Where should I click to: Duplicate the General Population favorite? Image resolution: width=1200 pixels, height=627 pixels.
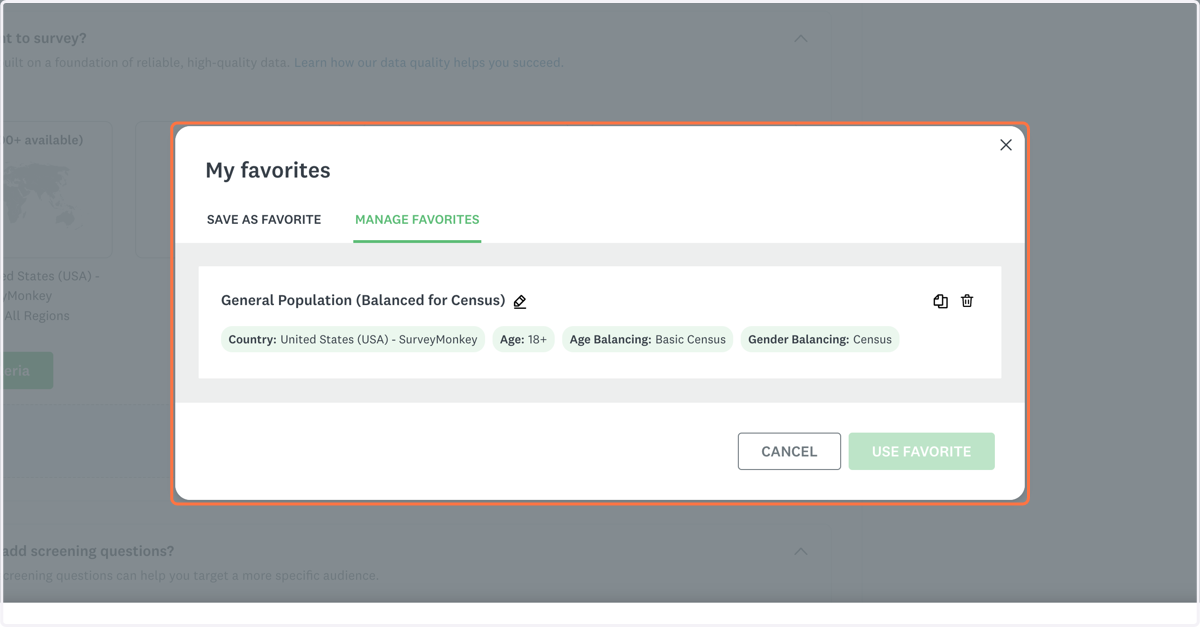coord(940,301)
